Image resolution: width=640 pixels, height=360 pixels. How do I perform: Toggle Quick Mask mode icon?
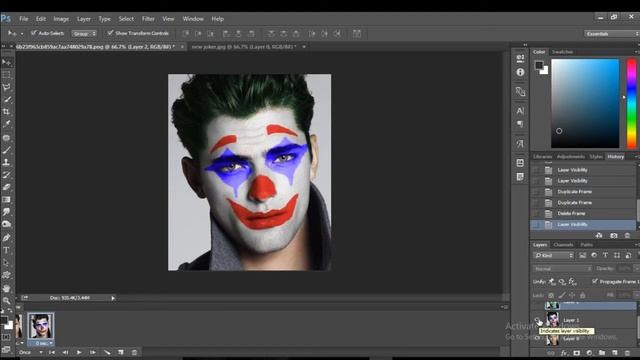6,338
